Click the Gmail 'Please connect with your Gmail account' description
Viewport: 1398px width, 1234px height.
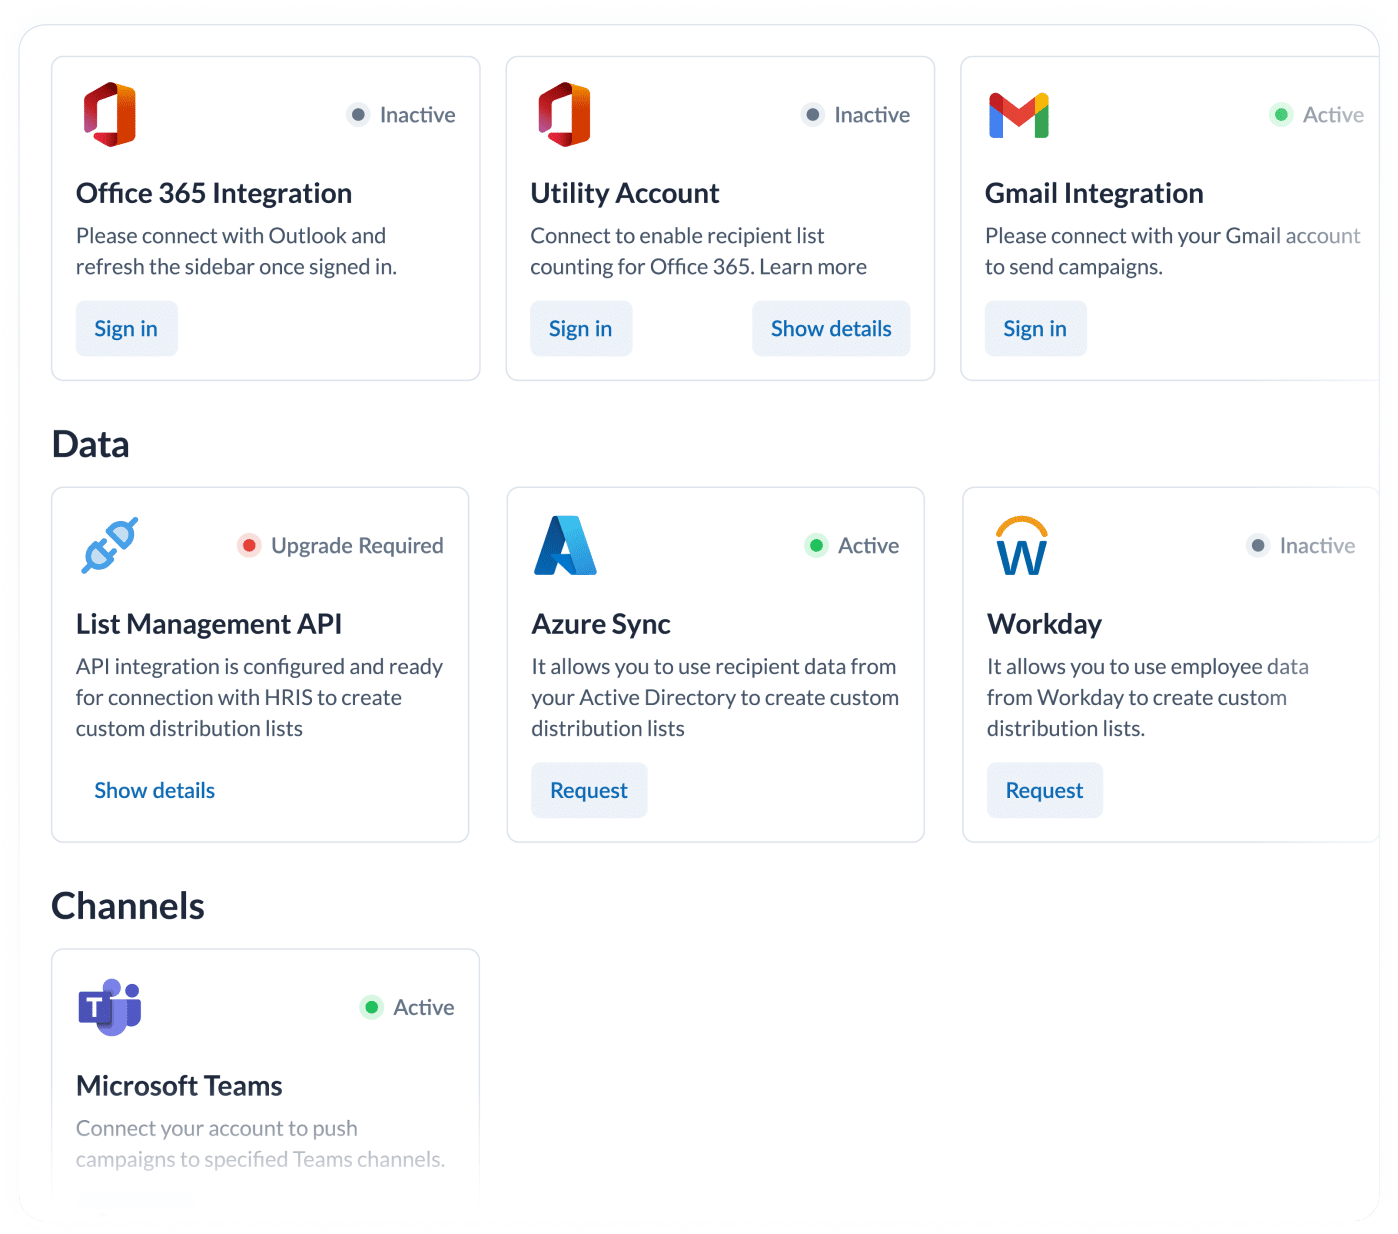(x=1172, y=251)
